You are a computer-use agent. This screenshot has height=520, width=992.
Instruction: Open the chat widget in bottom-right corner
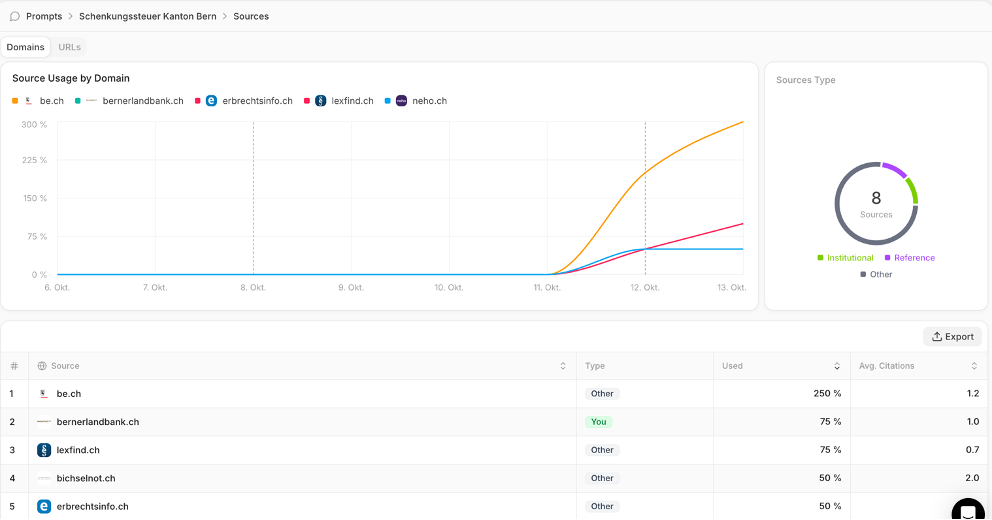tap(967, 511)
